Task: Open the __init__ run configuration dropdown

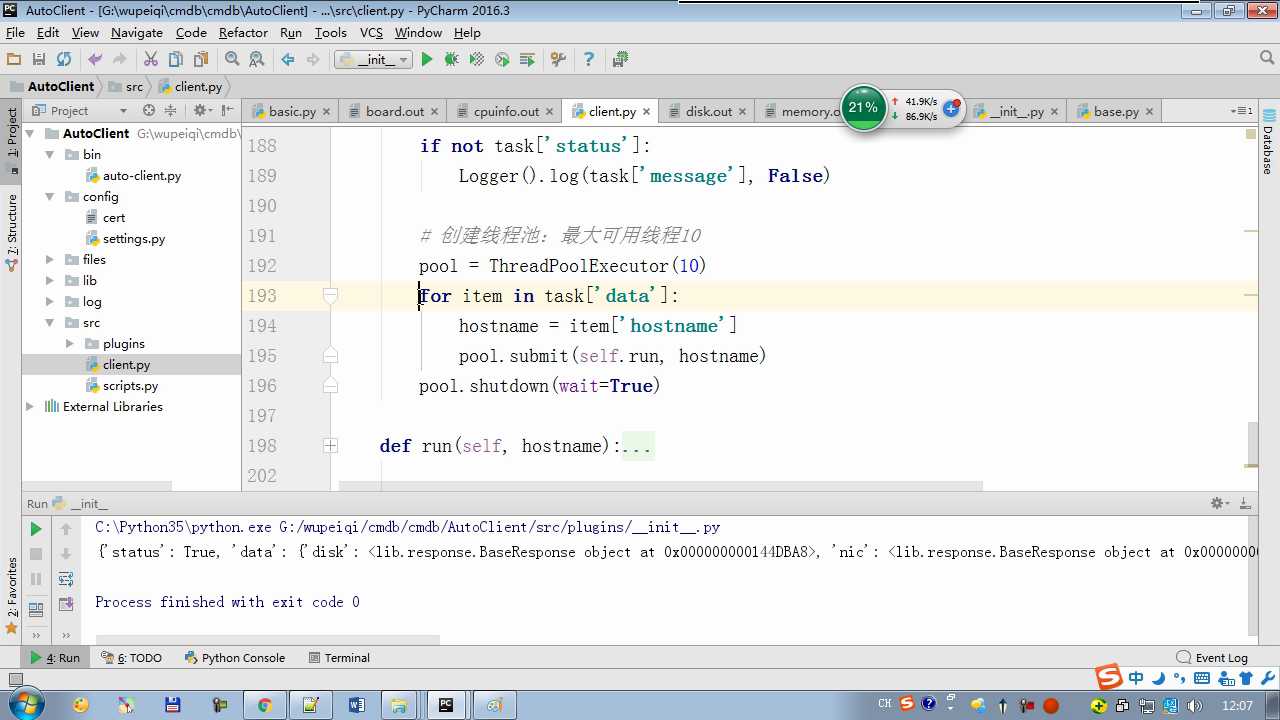Action: click(373, 60)
